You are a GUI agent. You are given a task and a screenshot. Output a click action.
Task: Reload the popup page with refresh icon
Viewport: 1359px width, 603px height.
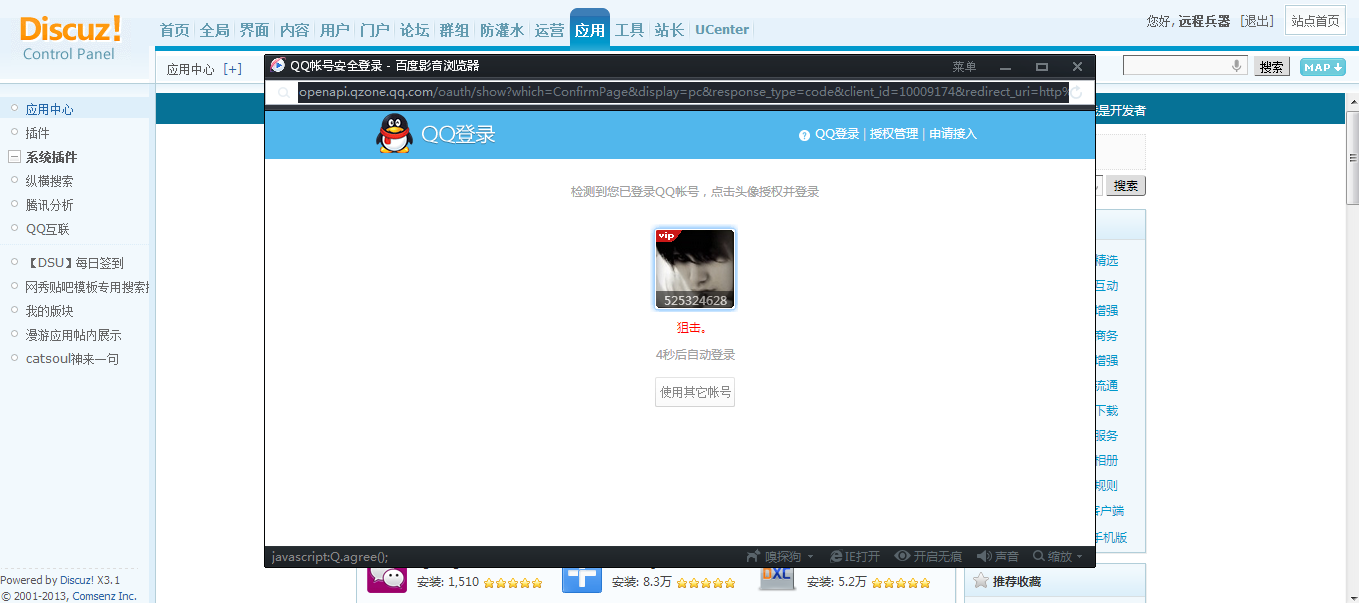click(1078, 92)
